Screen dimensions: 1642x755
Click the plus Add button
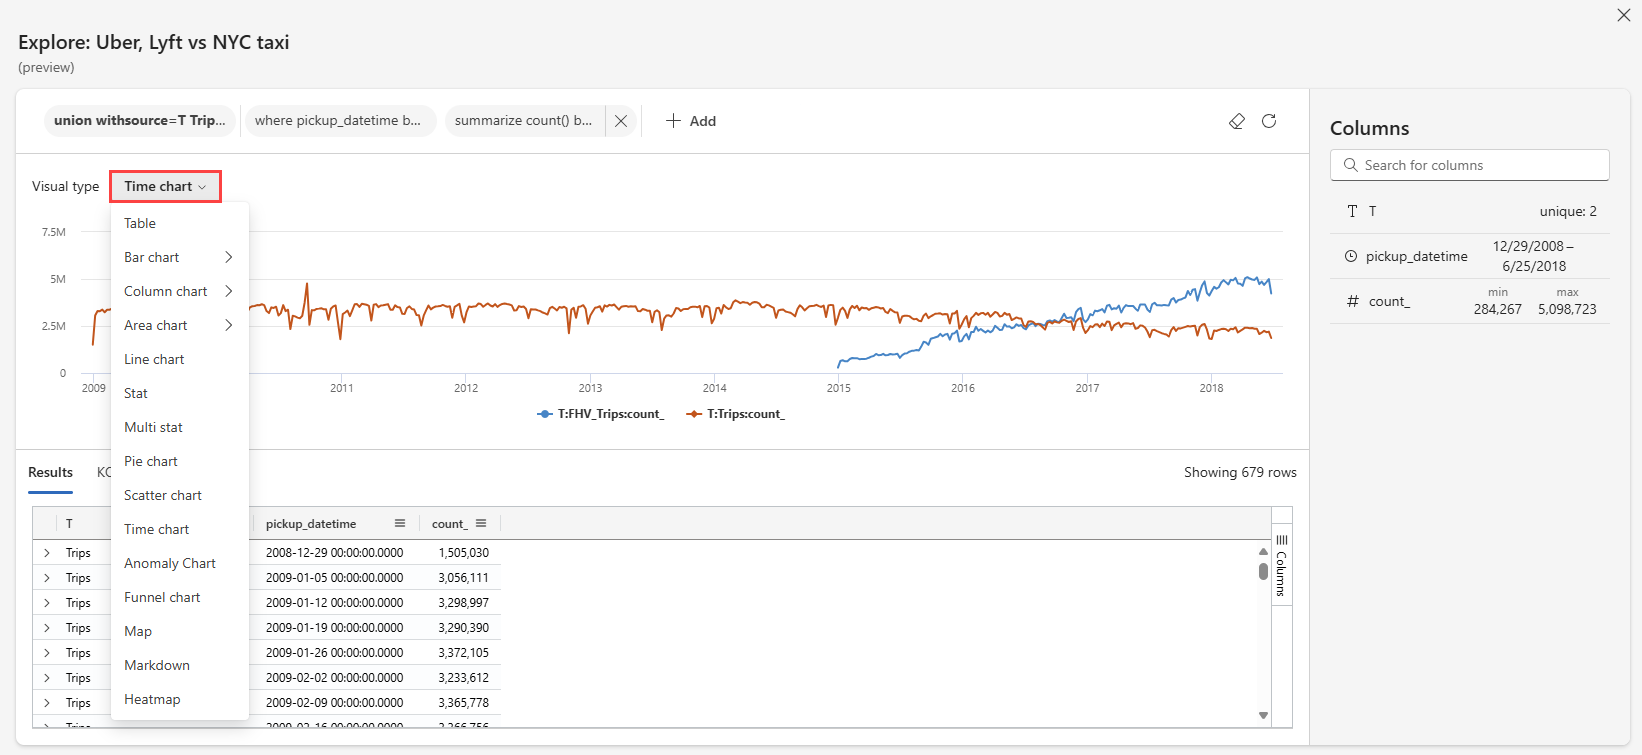tap(691, 121)
